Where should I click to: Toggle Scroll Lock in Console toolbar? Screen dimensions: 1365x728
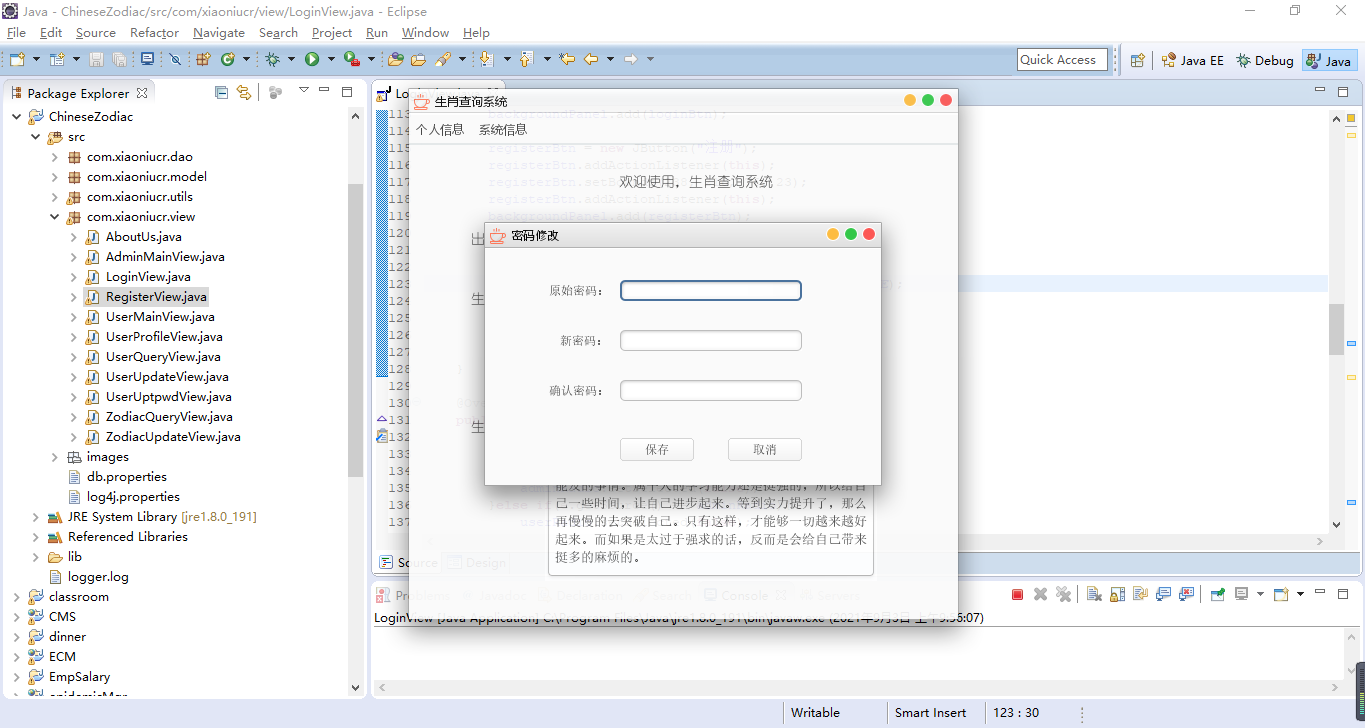(x=1117, y=594)
